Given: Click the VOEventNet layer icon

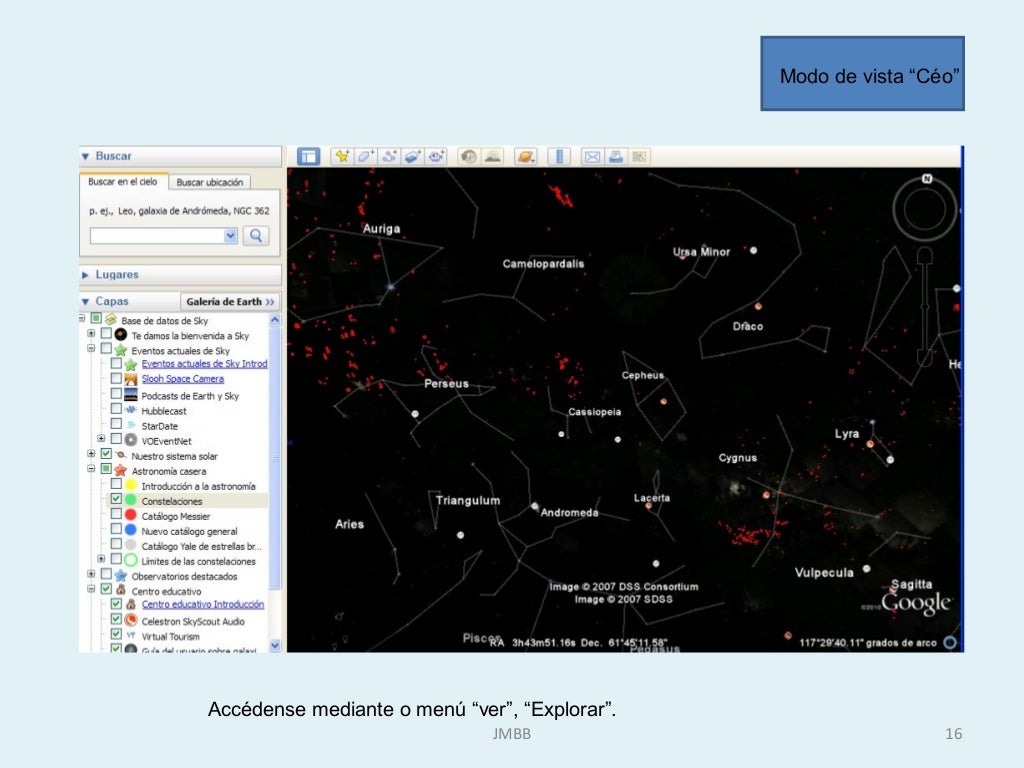Looking at the screenshot, I should point(131,440).
